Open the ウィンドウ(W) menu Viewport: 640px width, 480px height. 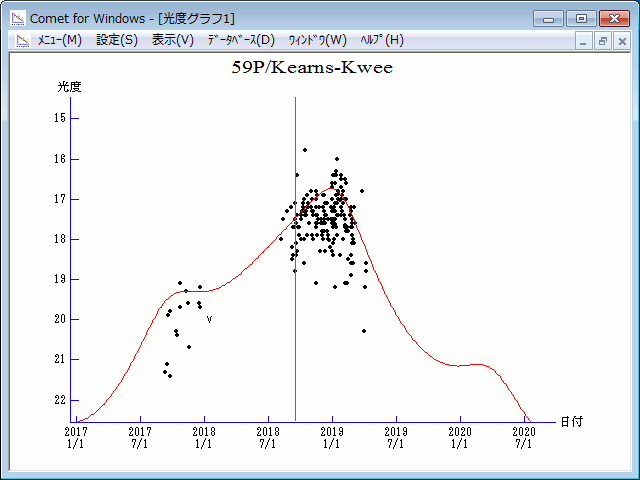[x=318, y=40]
